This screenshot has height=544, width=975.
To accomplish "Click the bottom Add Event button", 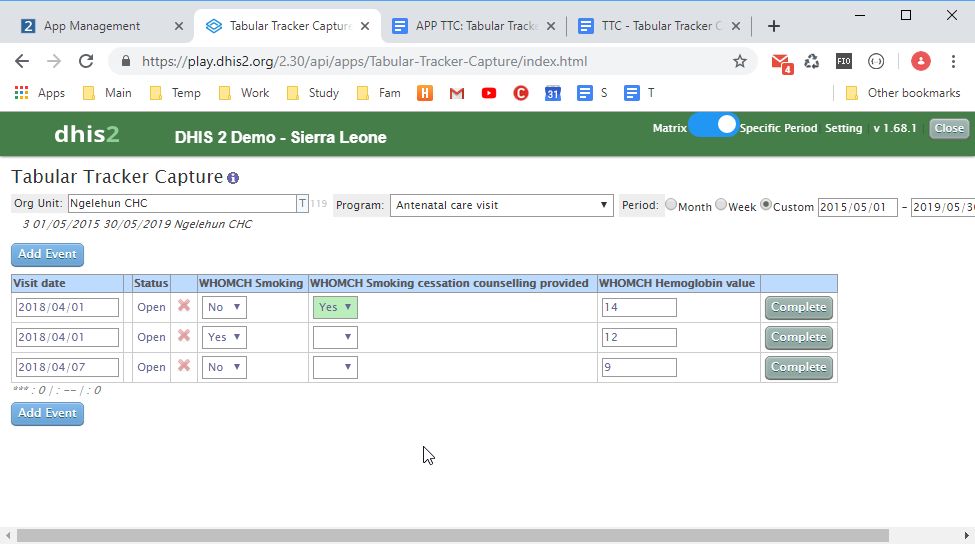I will (47, 413).
